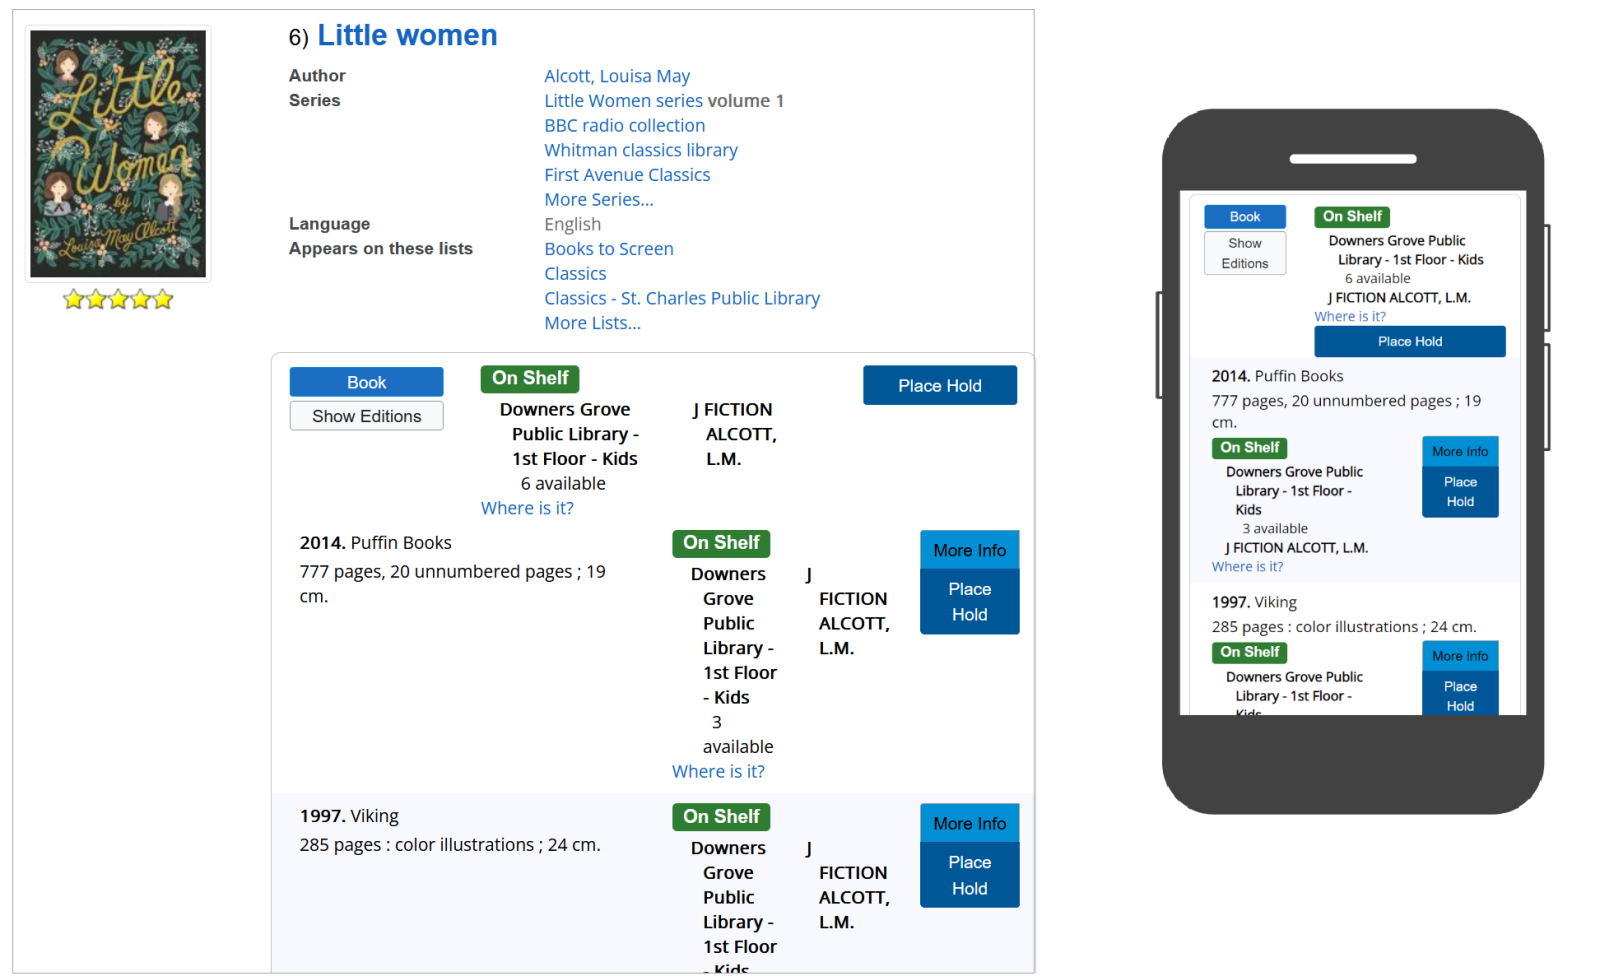
Task: Click the Show Editions button on desktop view
Action: [x=366, y=416]
